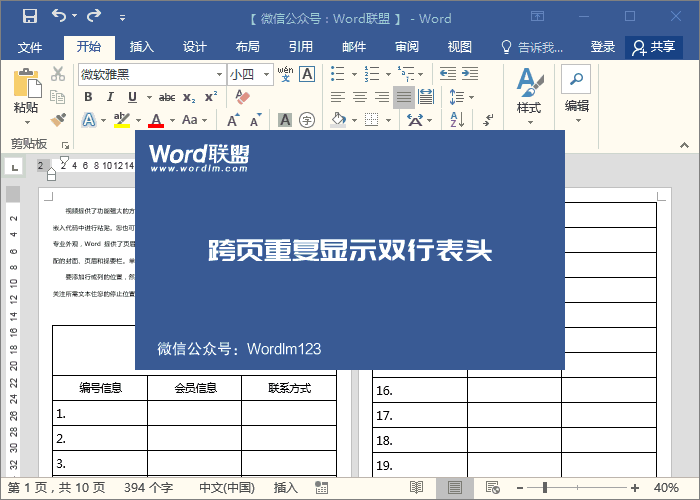Toggle strikethrough abc formatting
This screenshot has height=500, width=700.
coord(167,97)
